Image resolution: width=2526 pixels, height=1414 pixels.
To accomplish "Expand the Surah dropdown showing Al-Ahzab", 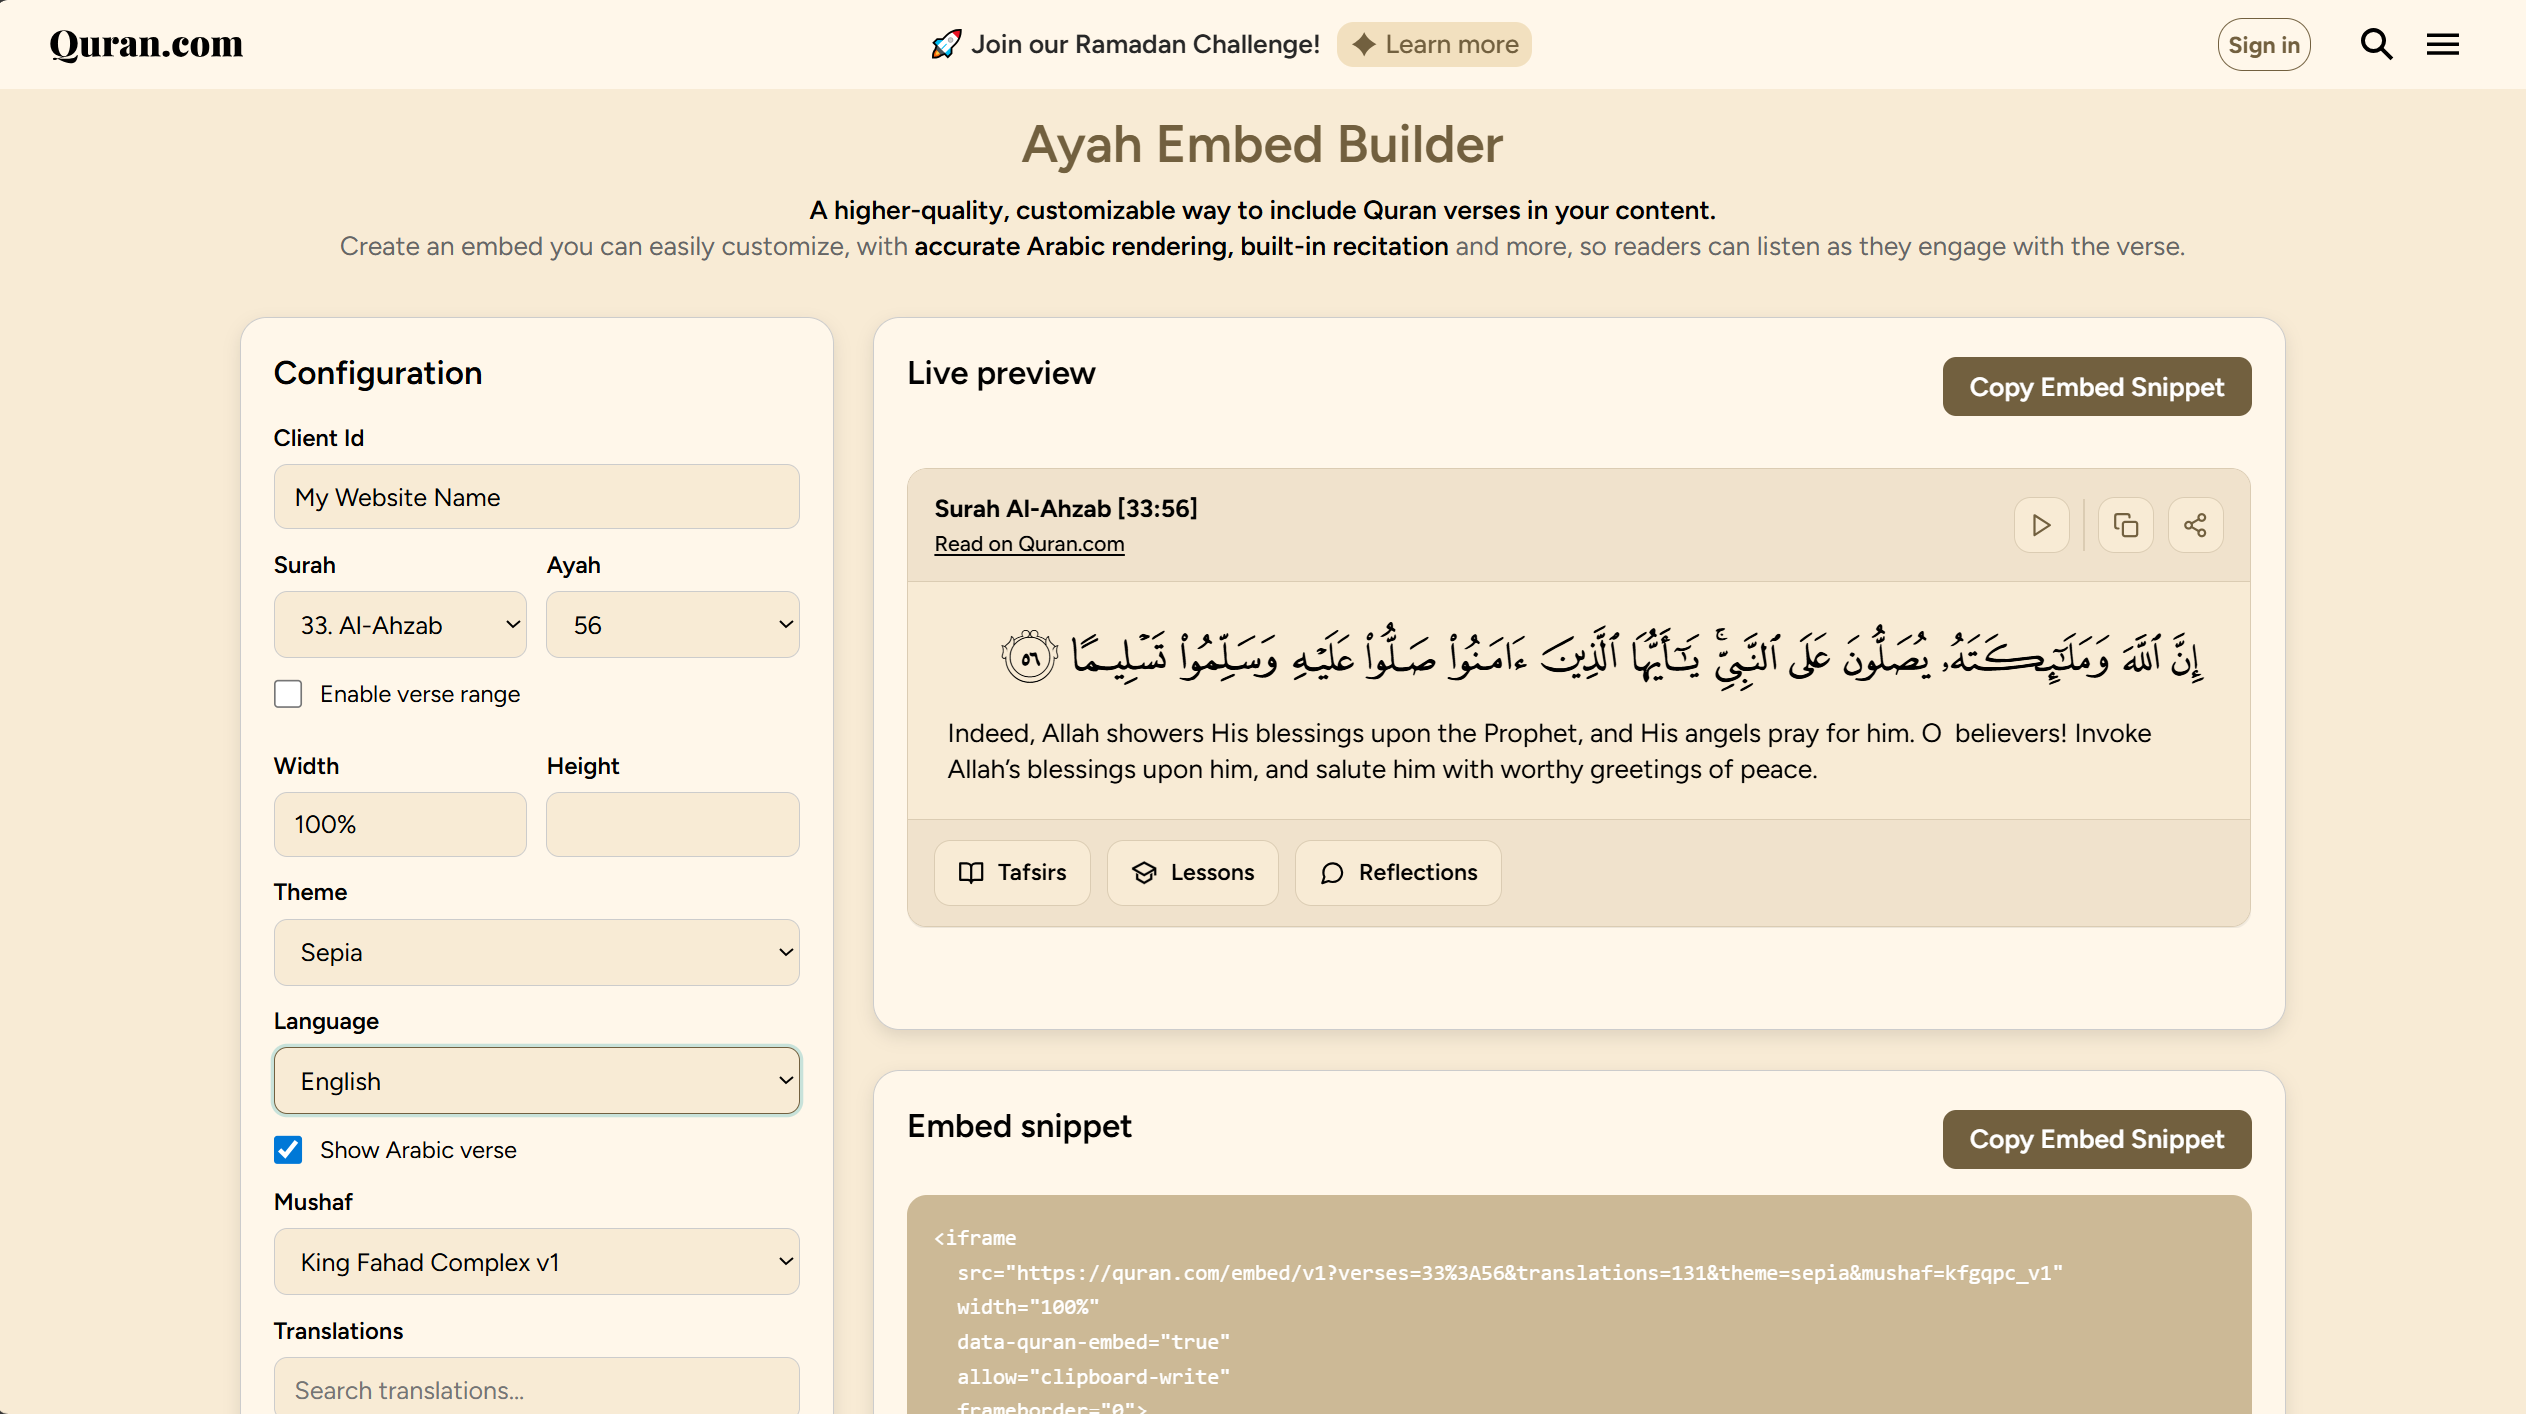I will click(400, 625).
